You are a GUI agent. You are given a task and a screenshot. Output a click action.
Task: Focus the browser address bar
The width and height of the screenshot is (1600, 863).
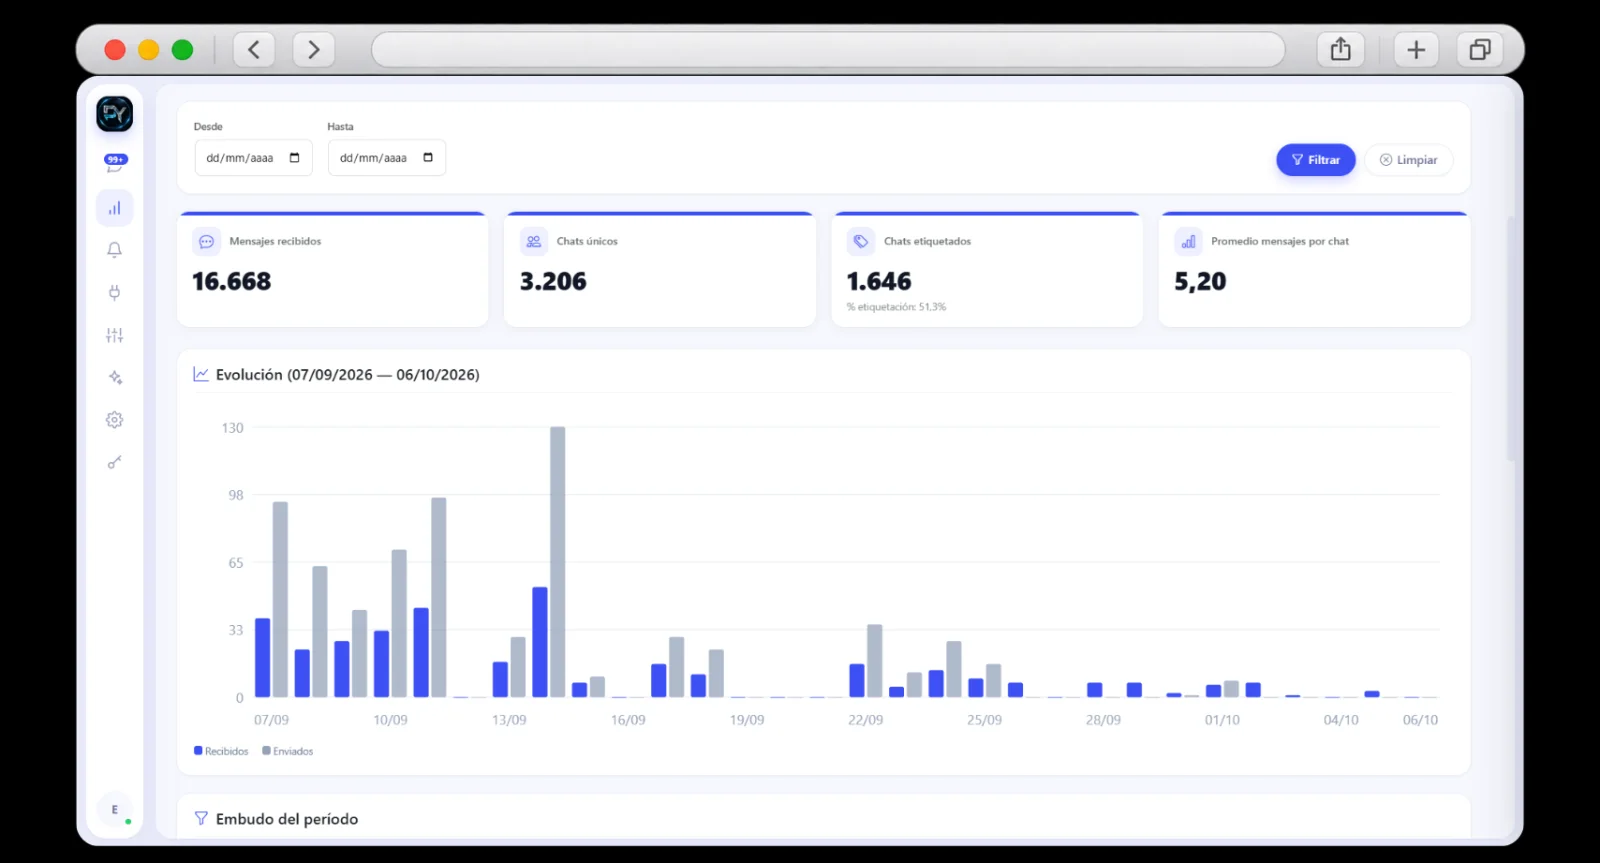pyautogui.click(x=828, y=49)
